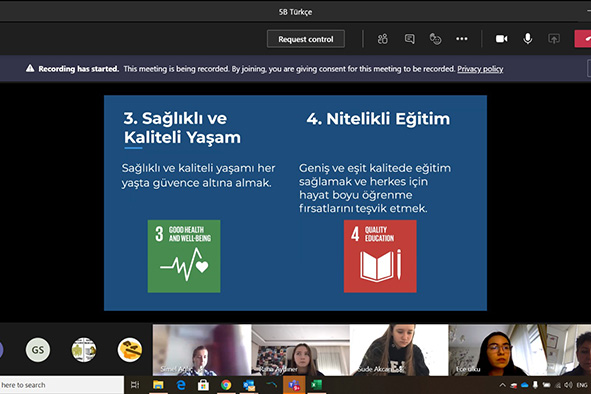Image resolution: width=591 pixels, height=394 pixels.
Task: Toggle the camera on or off
Action: click(x=501, y=39)
